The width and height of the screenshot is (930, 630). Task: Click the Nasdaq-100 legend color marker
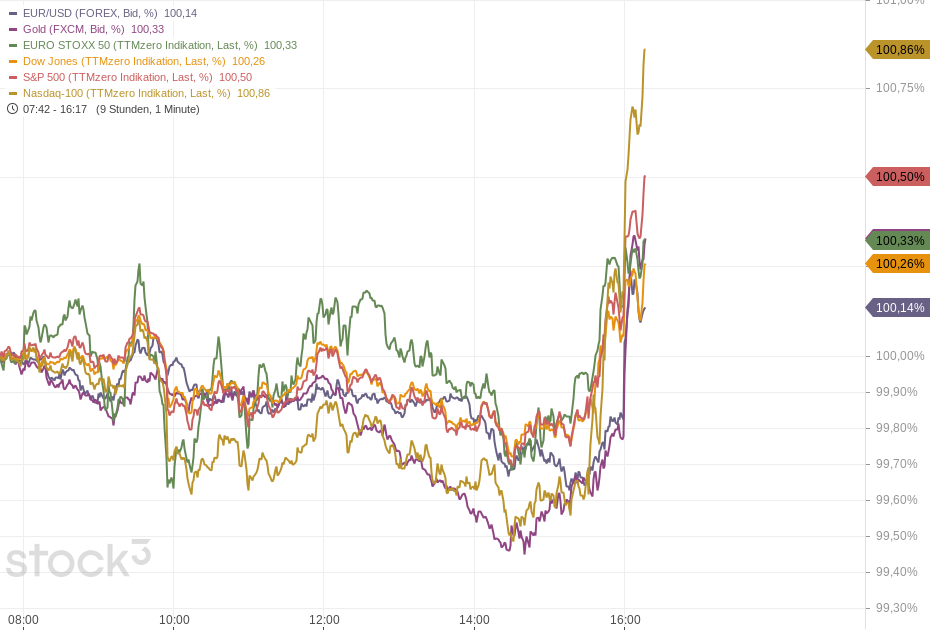[13, 93]
